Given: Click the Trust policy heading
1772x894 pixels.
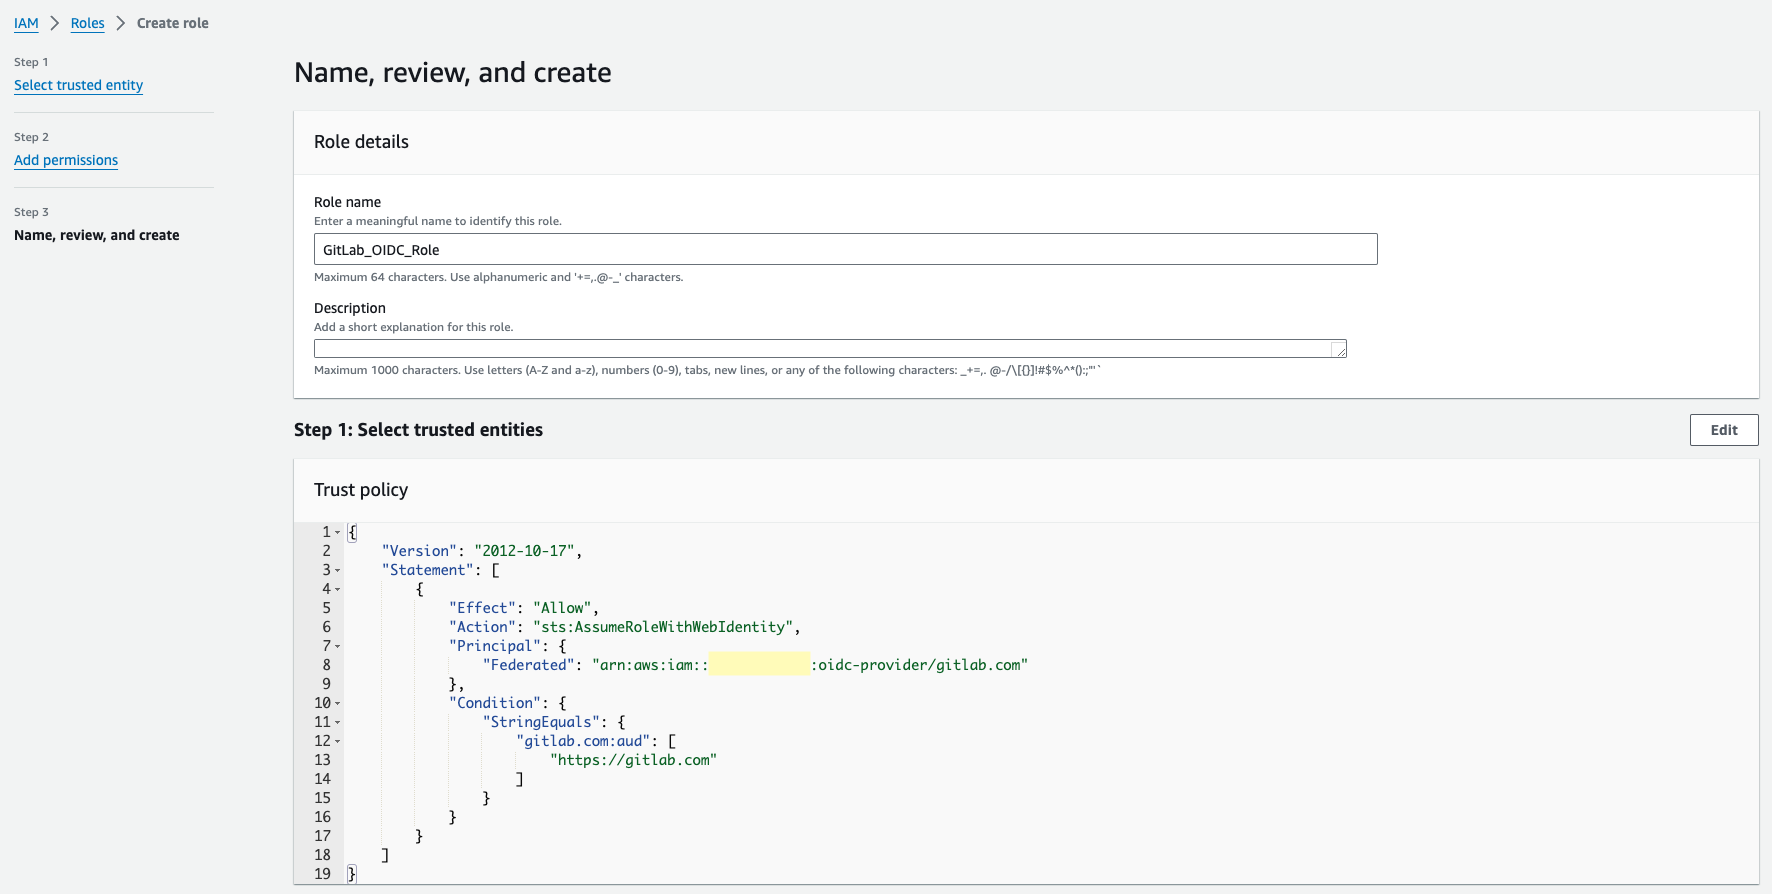Looking at the screenshot, I should [361, 490].
